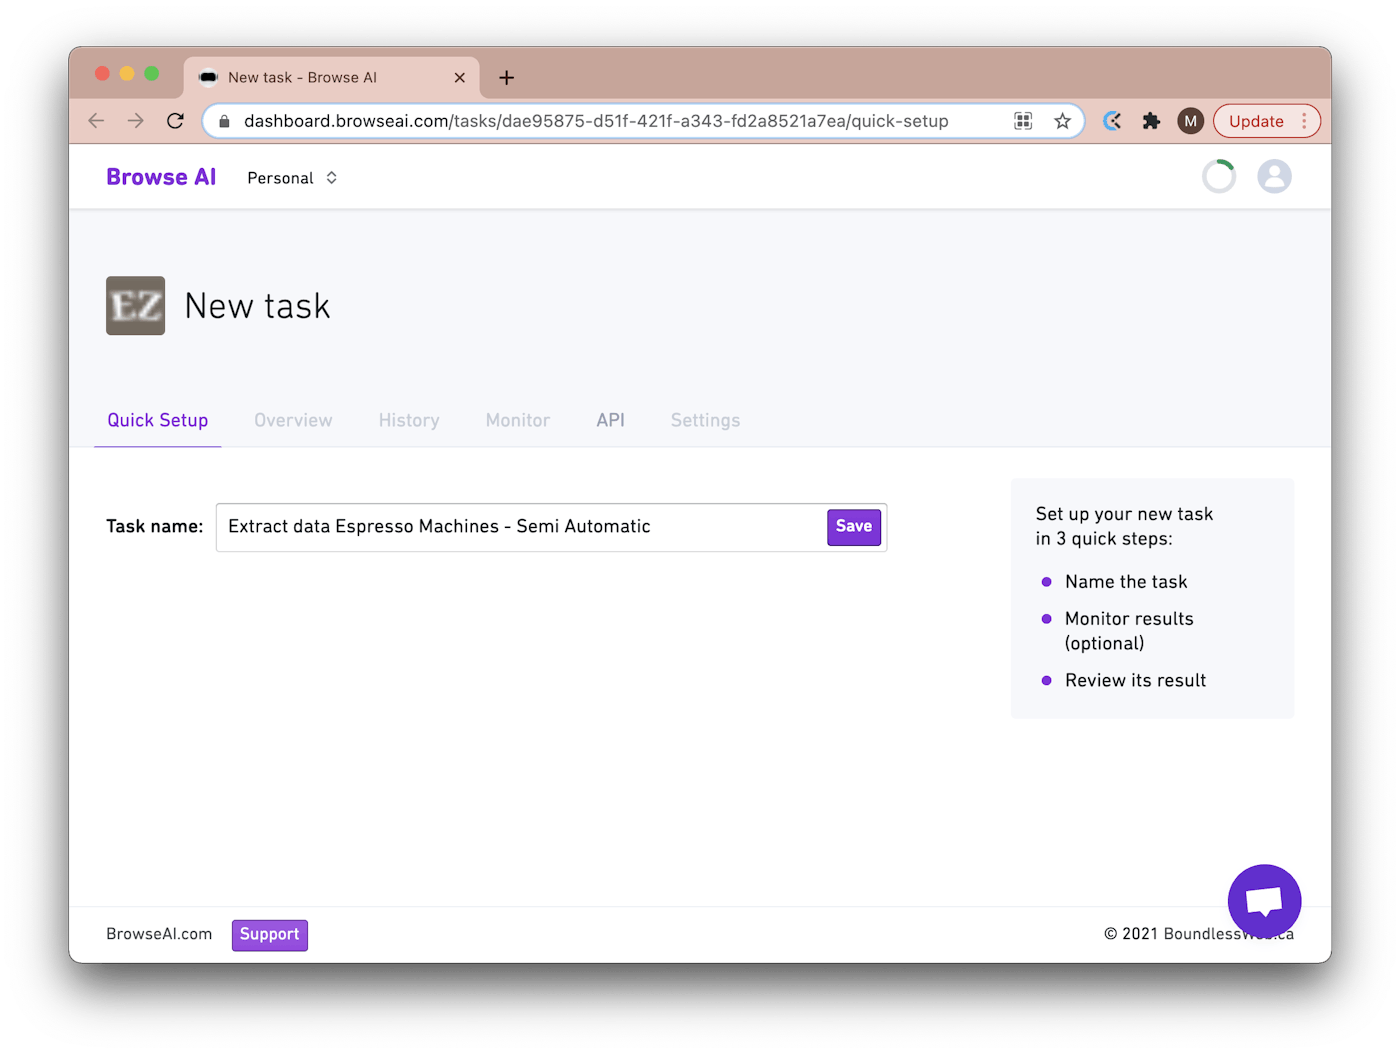
Task: Click the 'New task' heading
Action: tap(258, 306)
